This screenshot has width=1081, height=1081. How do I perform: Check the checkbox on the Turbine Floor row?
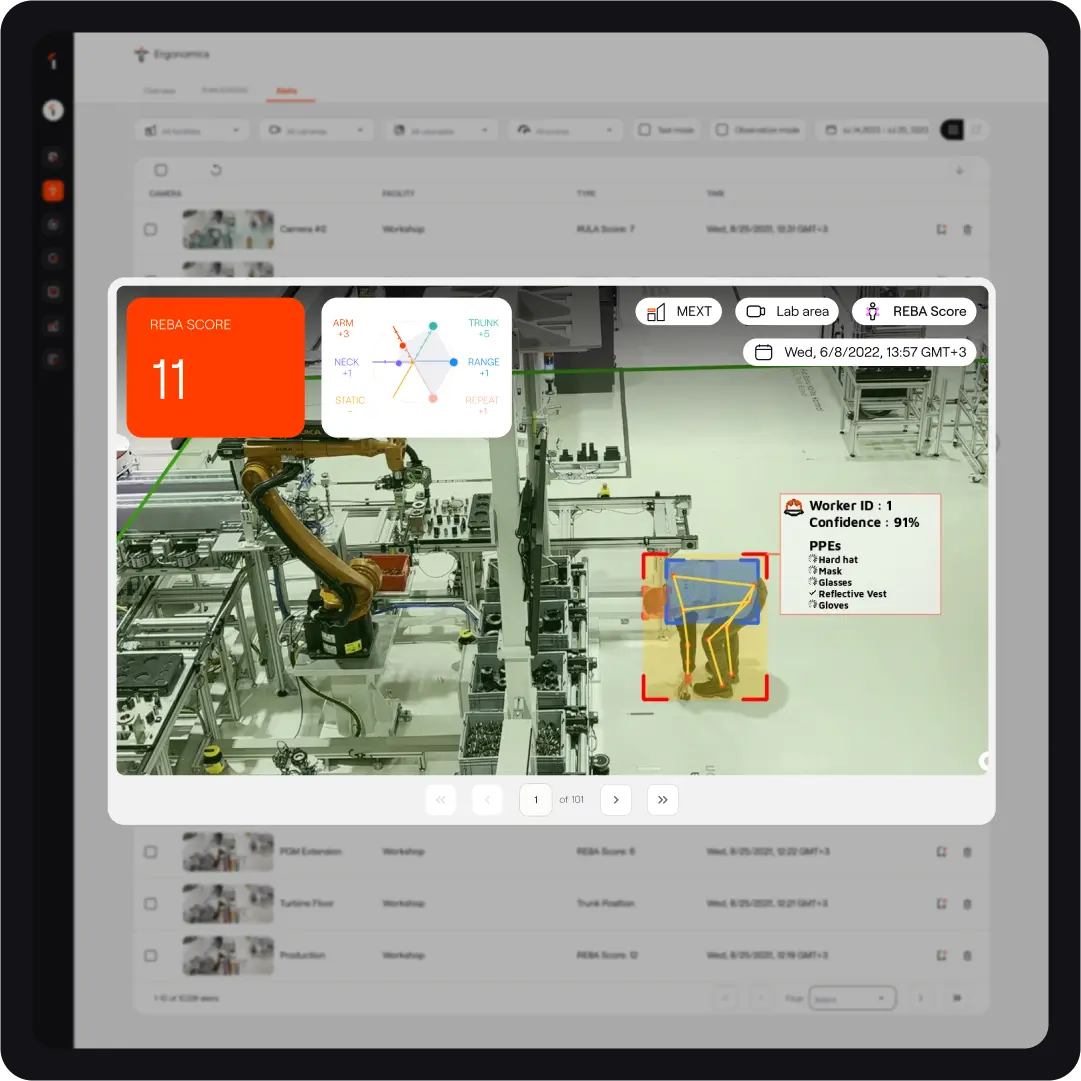tap(151, 903)
